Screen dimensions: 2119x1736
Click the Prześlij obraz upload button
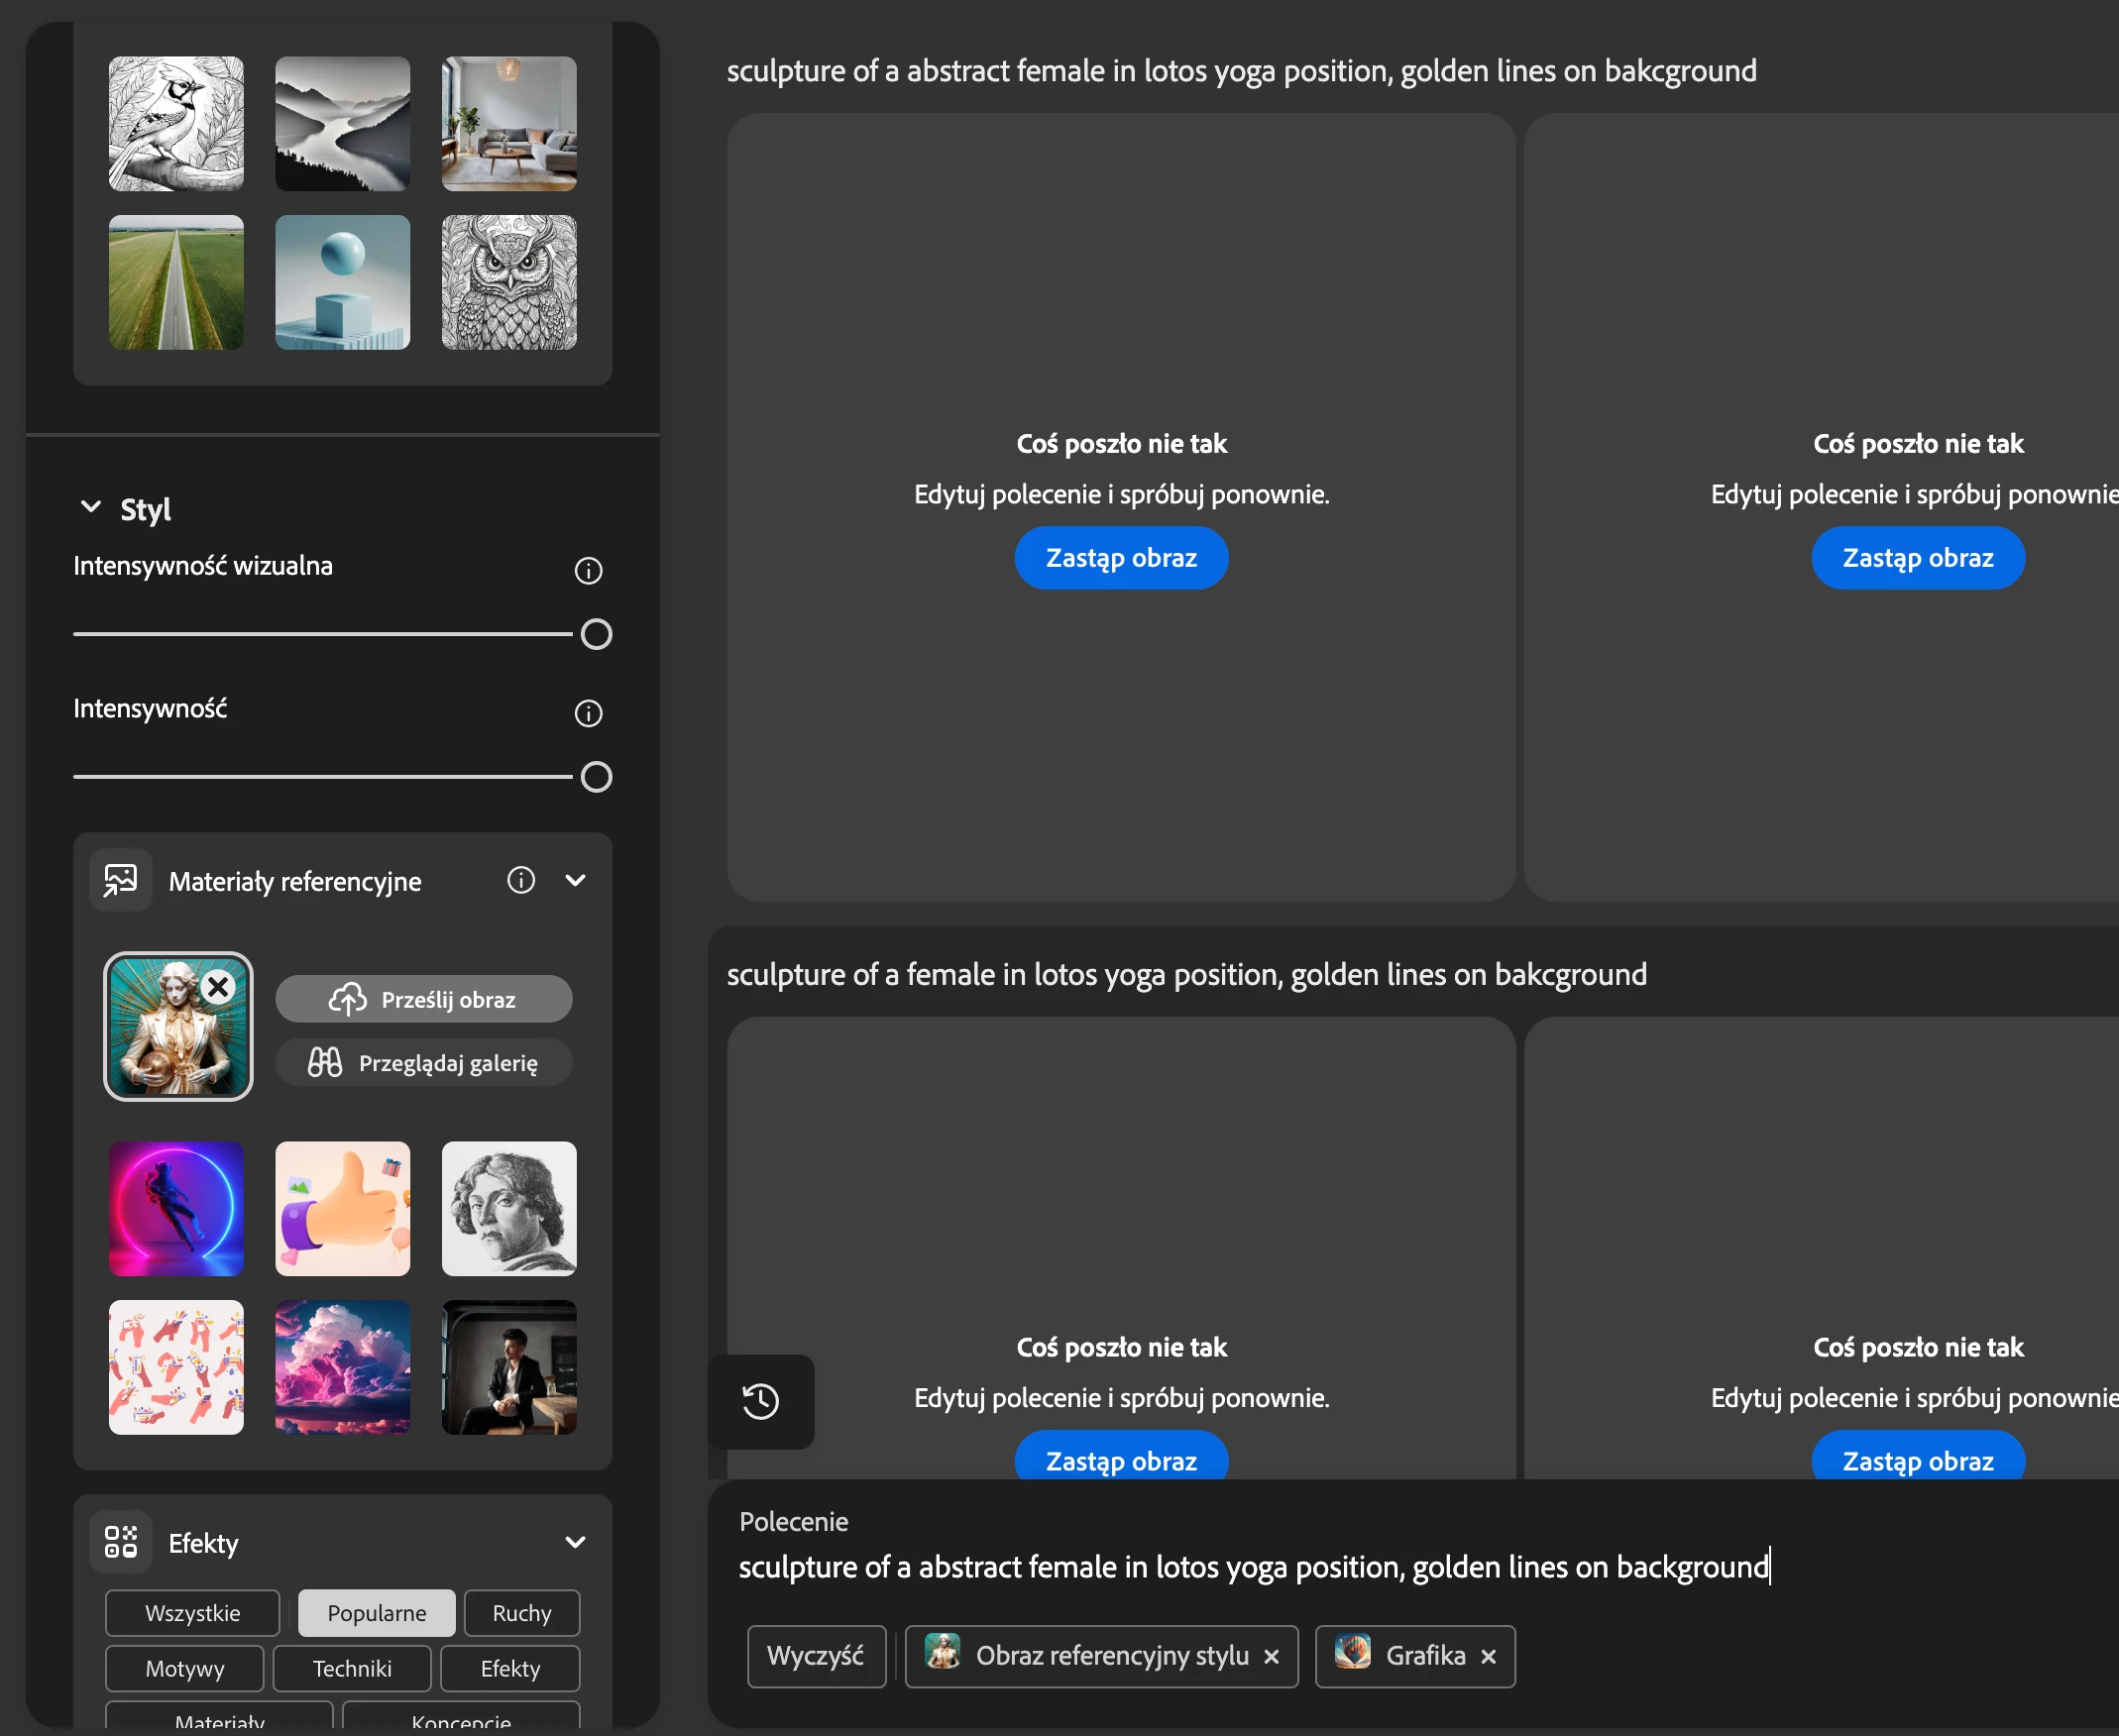click(423, 999)
